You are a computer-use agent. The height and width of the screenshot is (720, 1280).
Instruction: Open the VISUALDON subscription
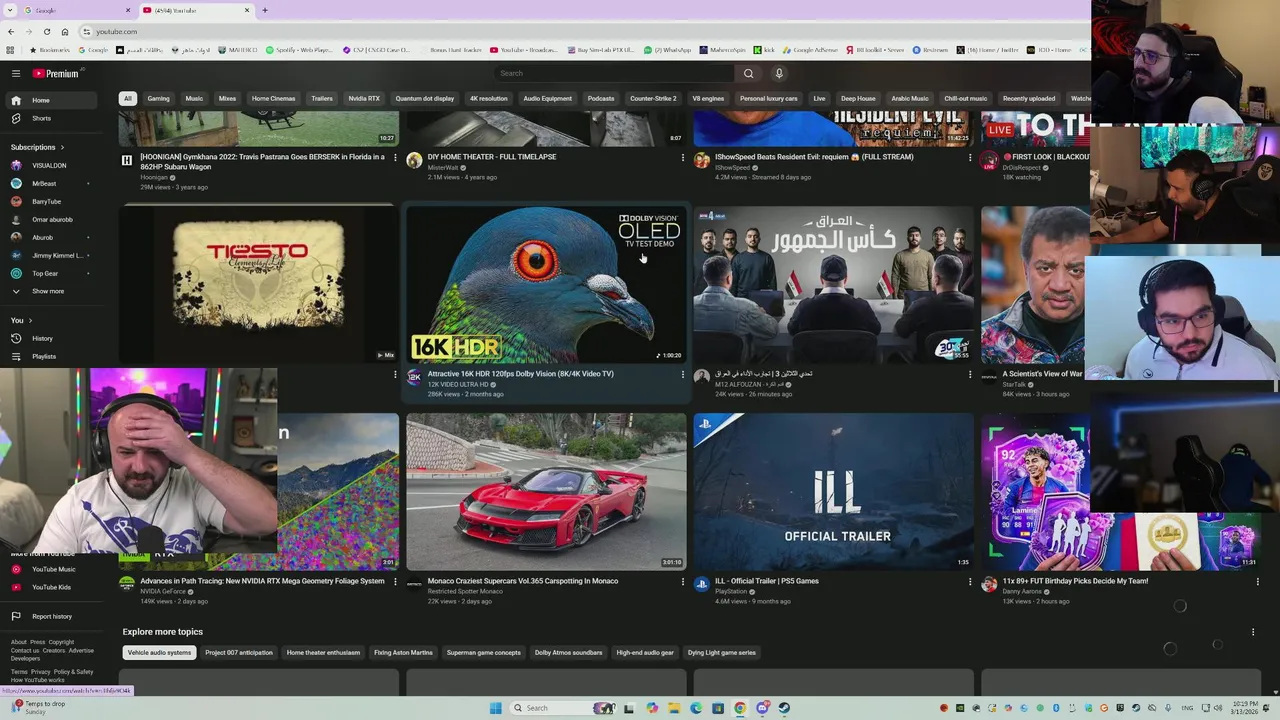click(52, 165)
